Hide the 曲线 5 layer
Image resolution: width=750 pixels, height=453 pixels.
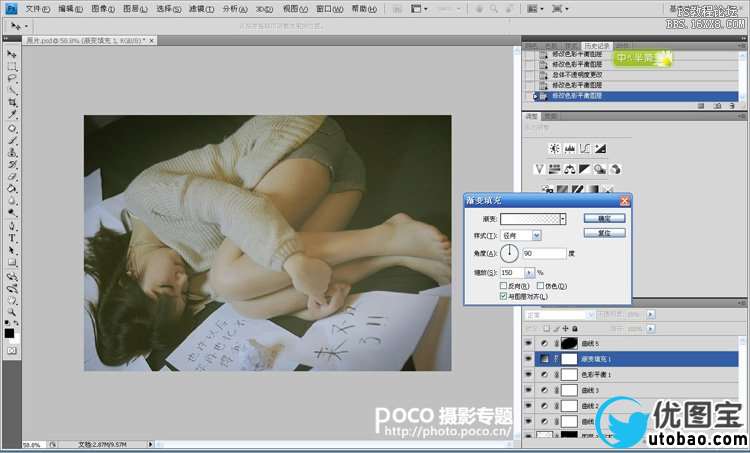[529, 343]
